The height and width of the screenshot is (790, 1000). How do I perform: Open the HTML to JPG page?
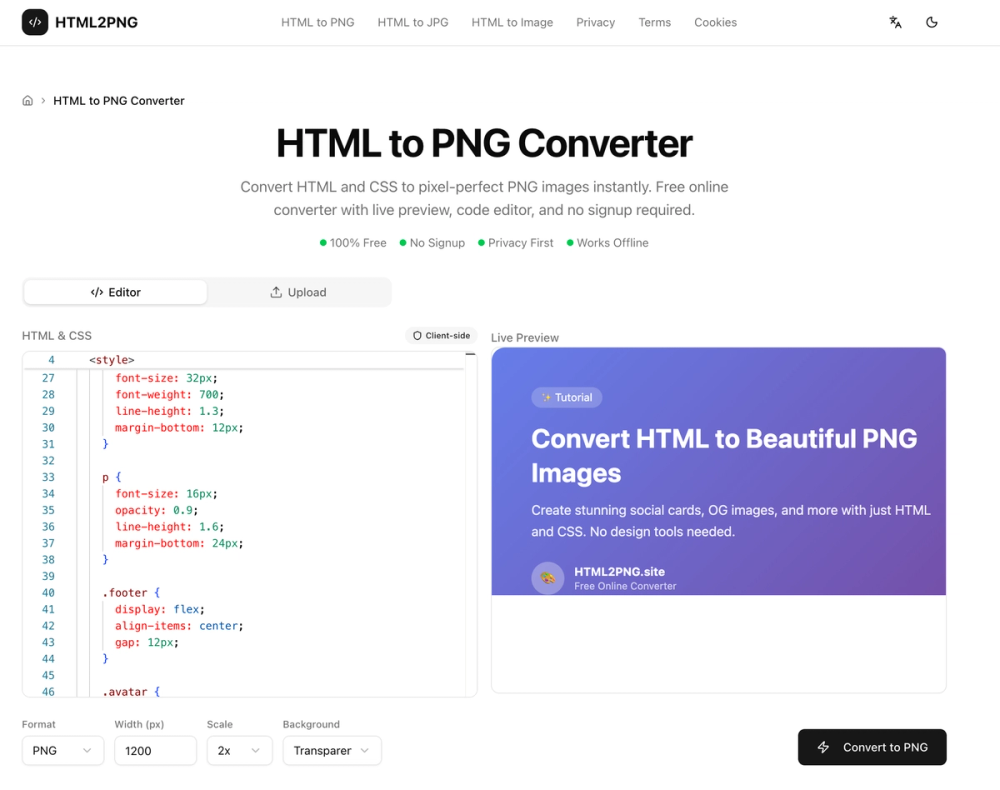[x=412, y=22]
